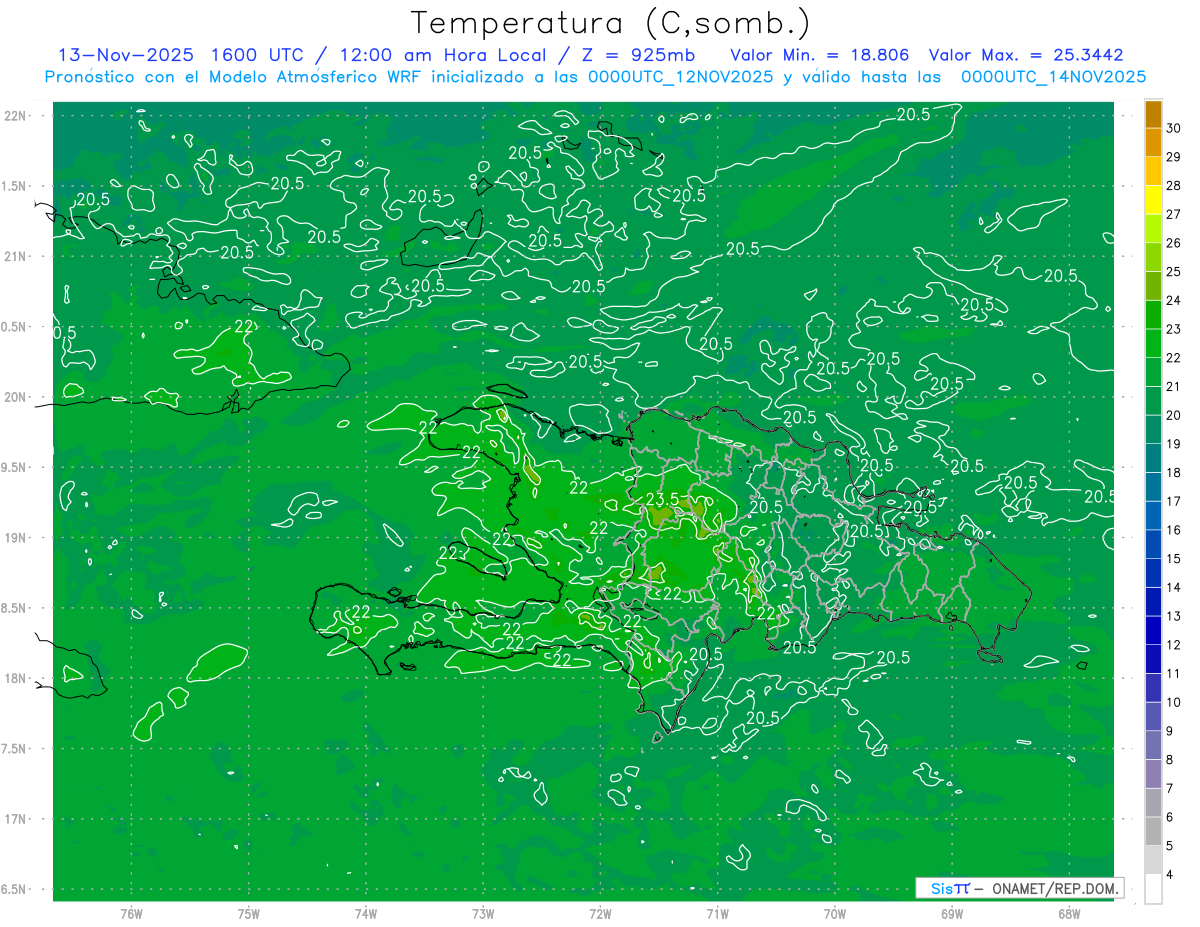Select the '9.5N' axis label
The height and width of the screenshot is (927, 1200).
click(14, 467)
